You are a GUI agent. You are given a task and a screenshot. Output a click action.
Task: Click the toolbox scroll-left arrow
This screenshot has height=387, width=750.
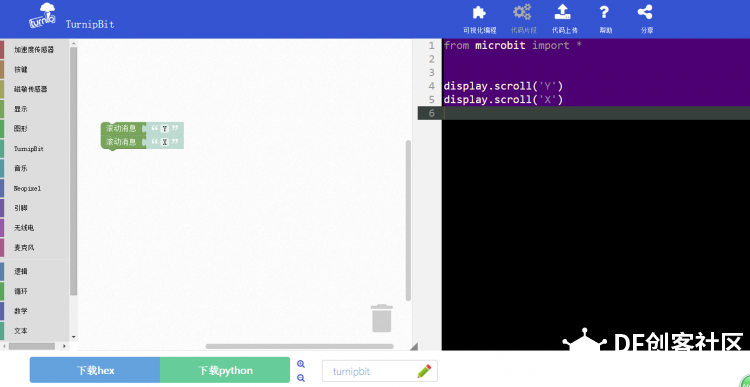(x=4, y=346)
